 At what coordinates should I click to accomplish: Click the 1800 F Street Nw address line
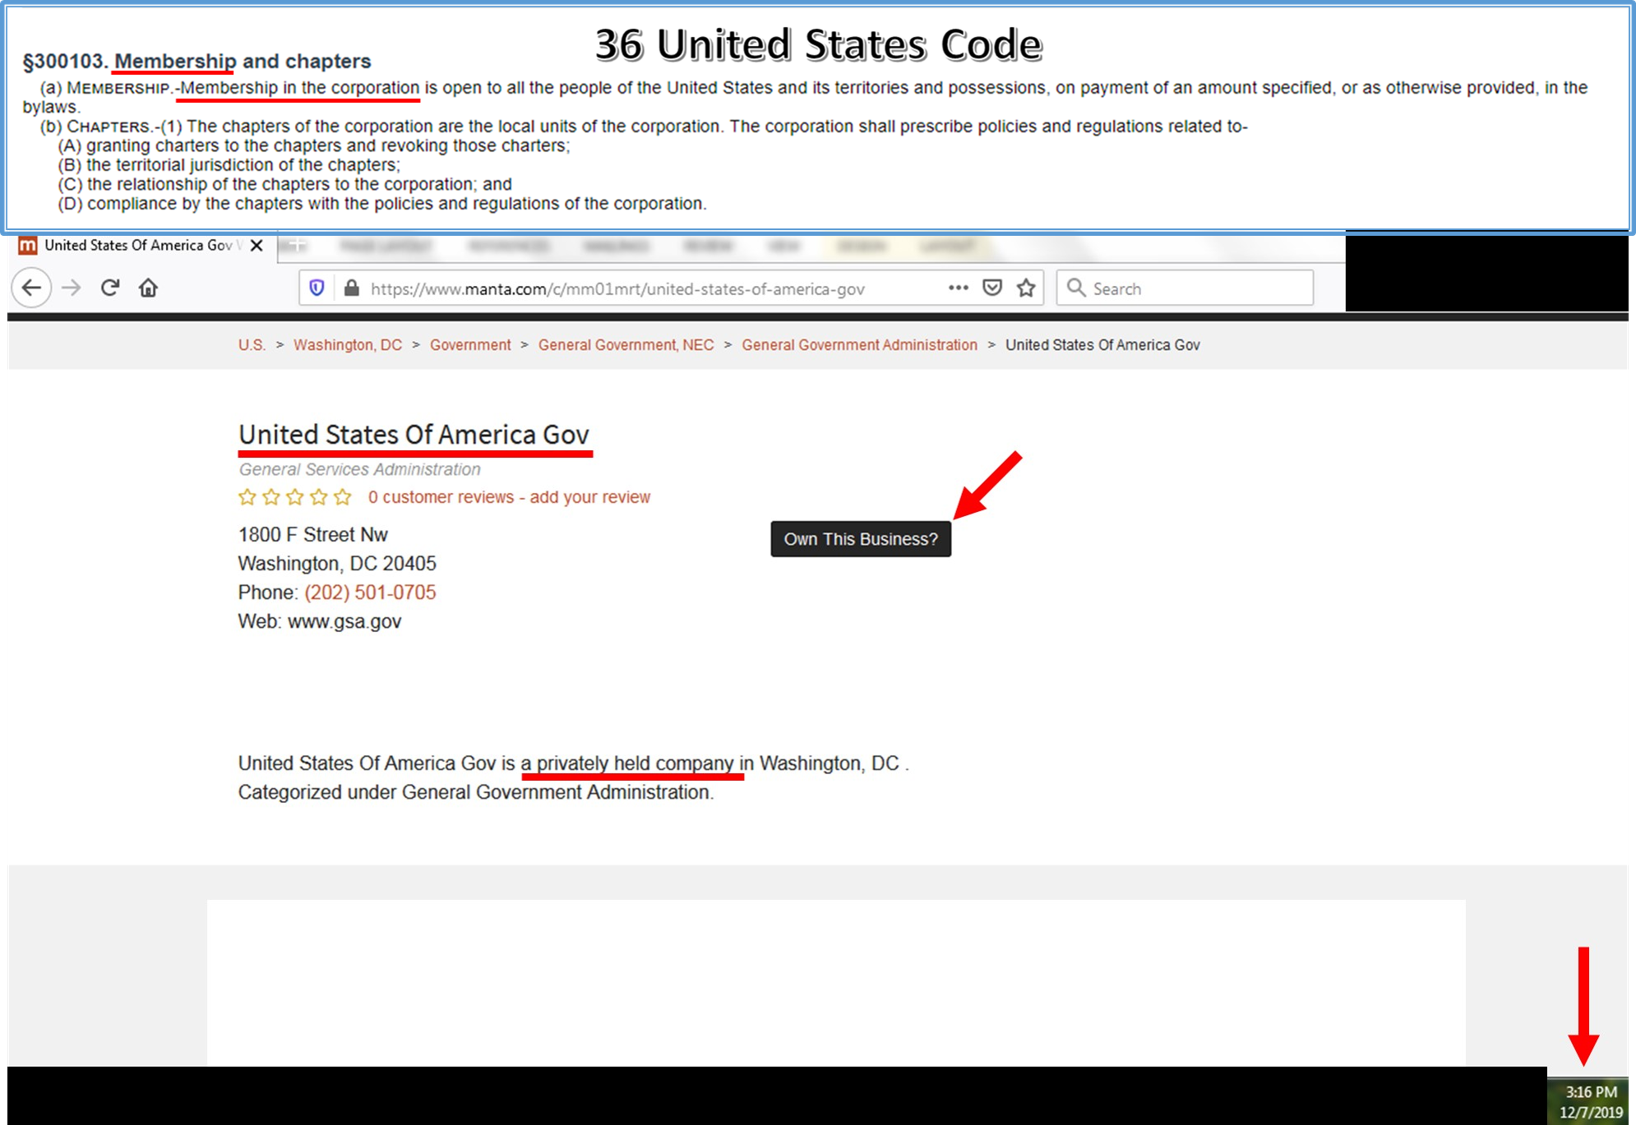pos(313,535)
